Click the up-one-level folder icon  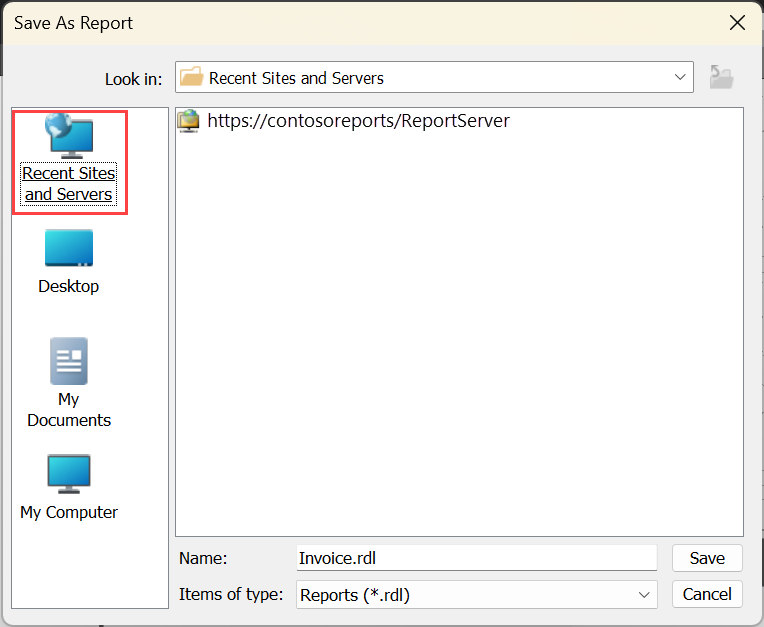(721, 77)
